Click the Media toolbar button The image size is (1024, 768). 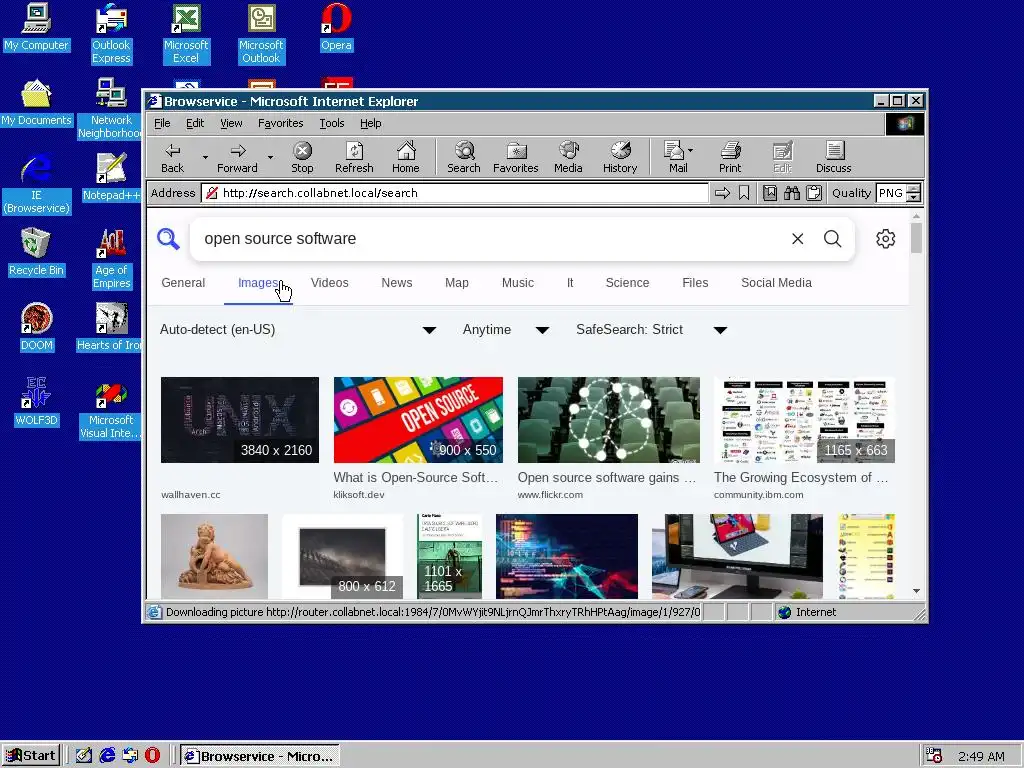click(568, 157)
